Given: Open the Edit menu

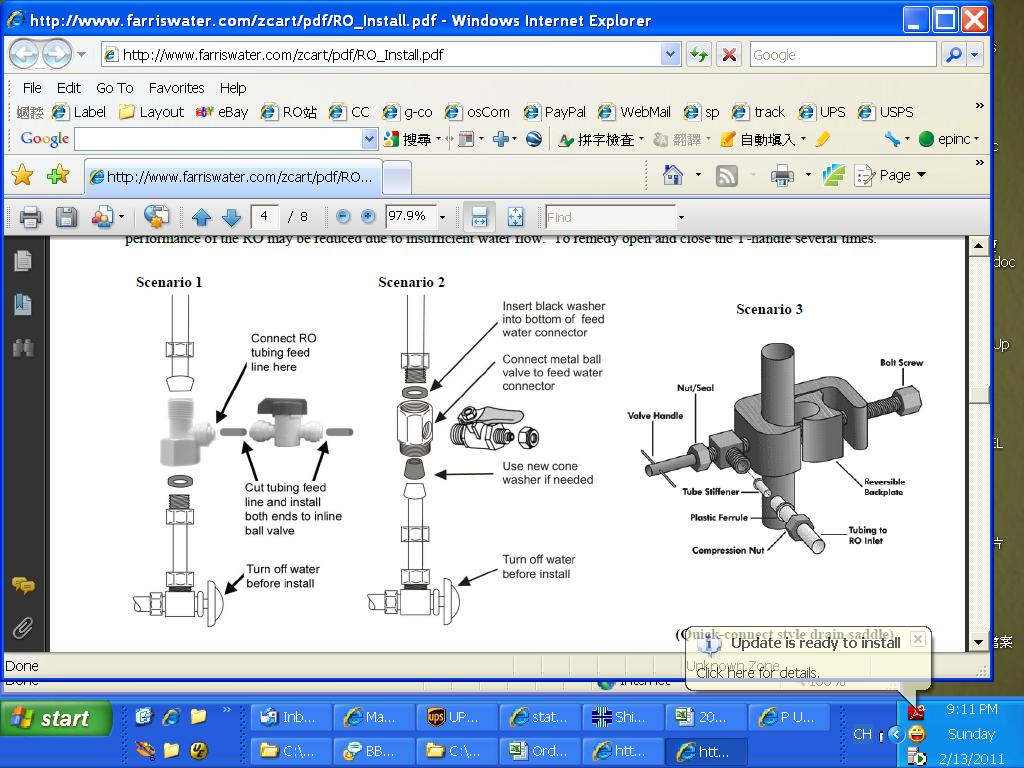Looking at the screenshot, I should 69,88.
